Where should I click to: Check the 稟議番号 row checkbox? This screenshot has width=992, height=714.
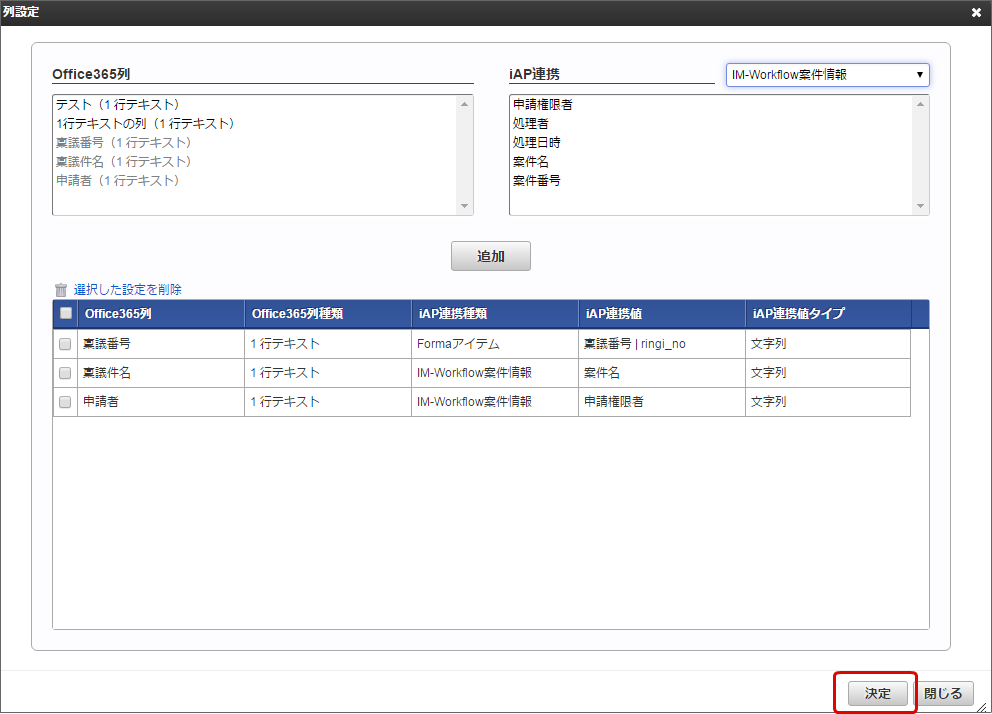[x=65, y=344]
